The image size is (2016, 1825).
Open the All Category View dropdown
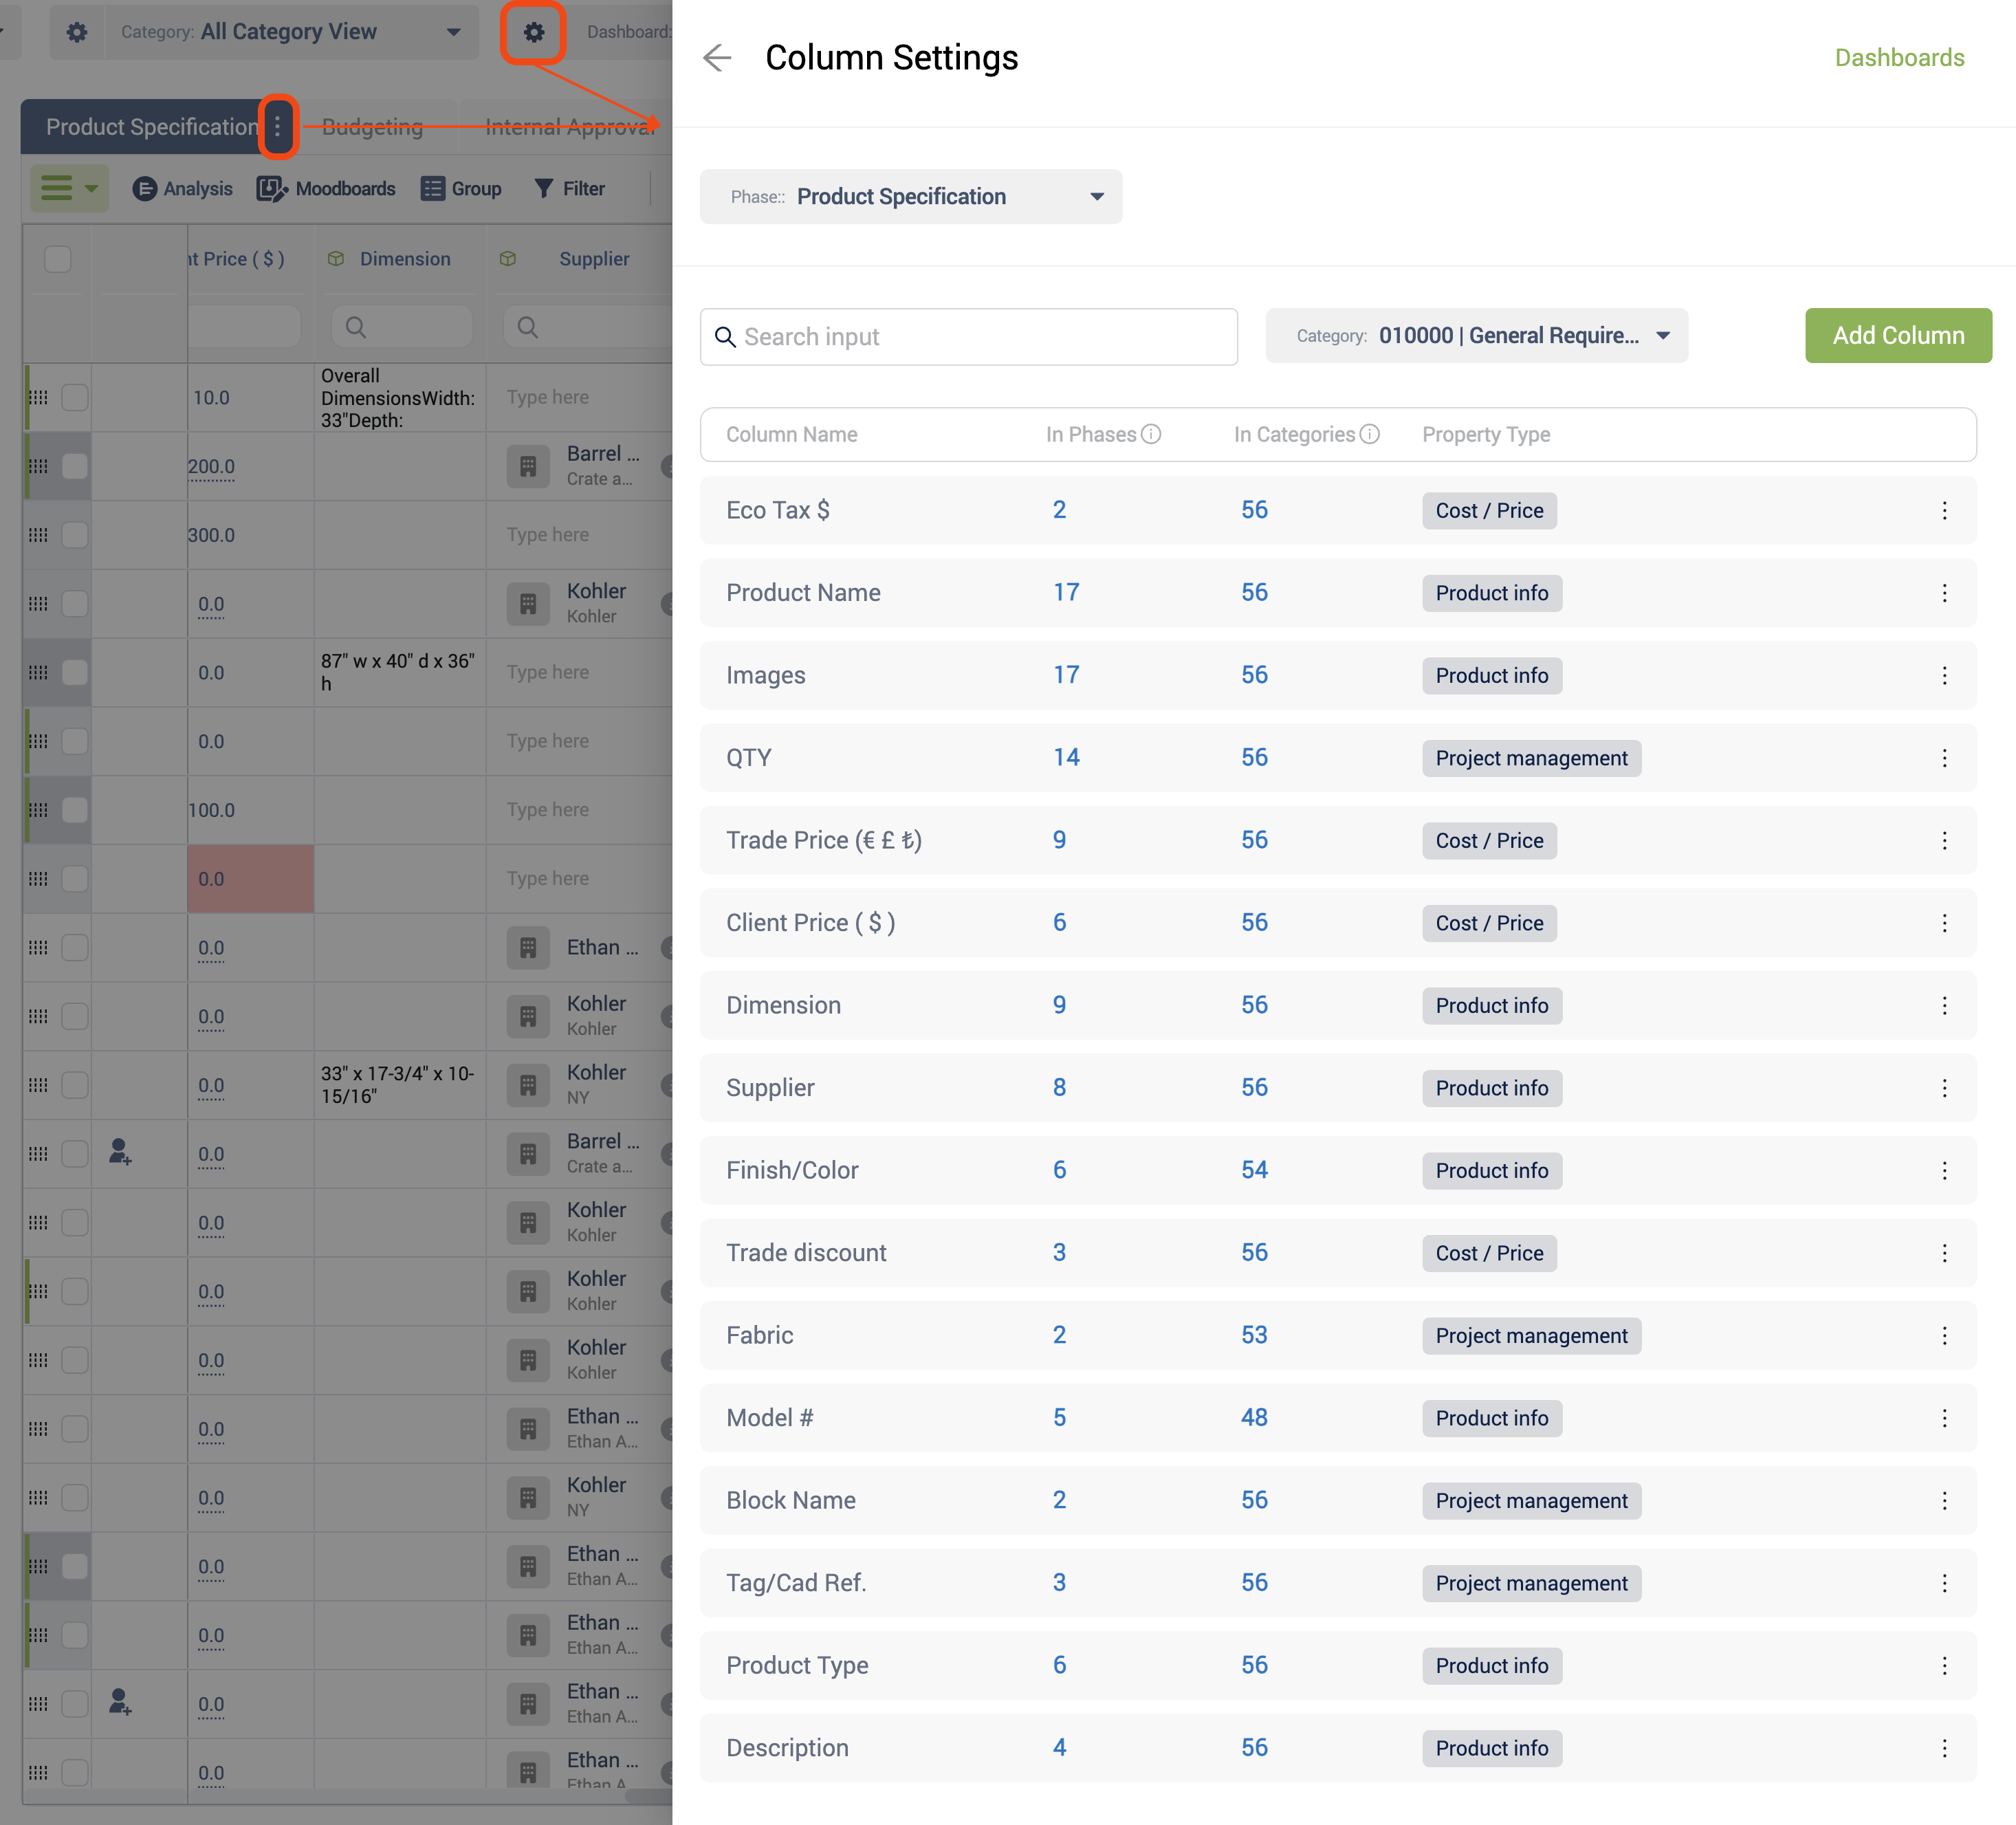pyautogui.click(x=291, y=32)
